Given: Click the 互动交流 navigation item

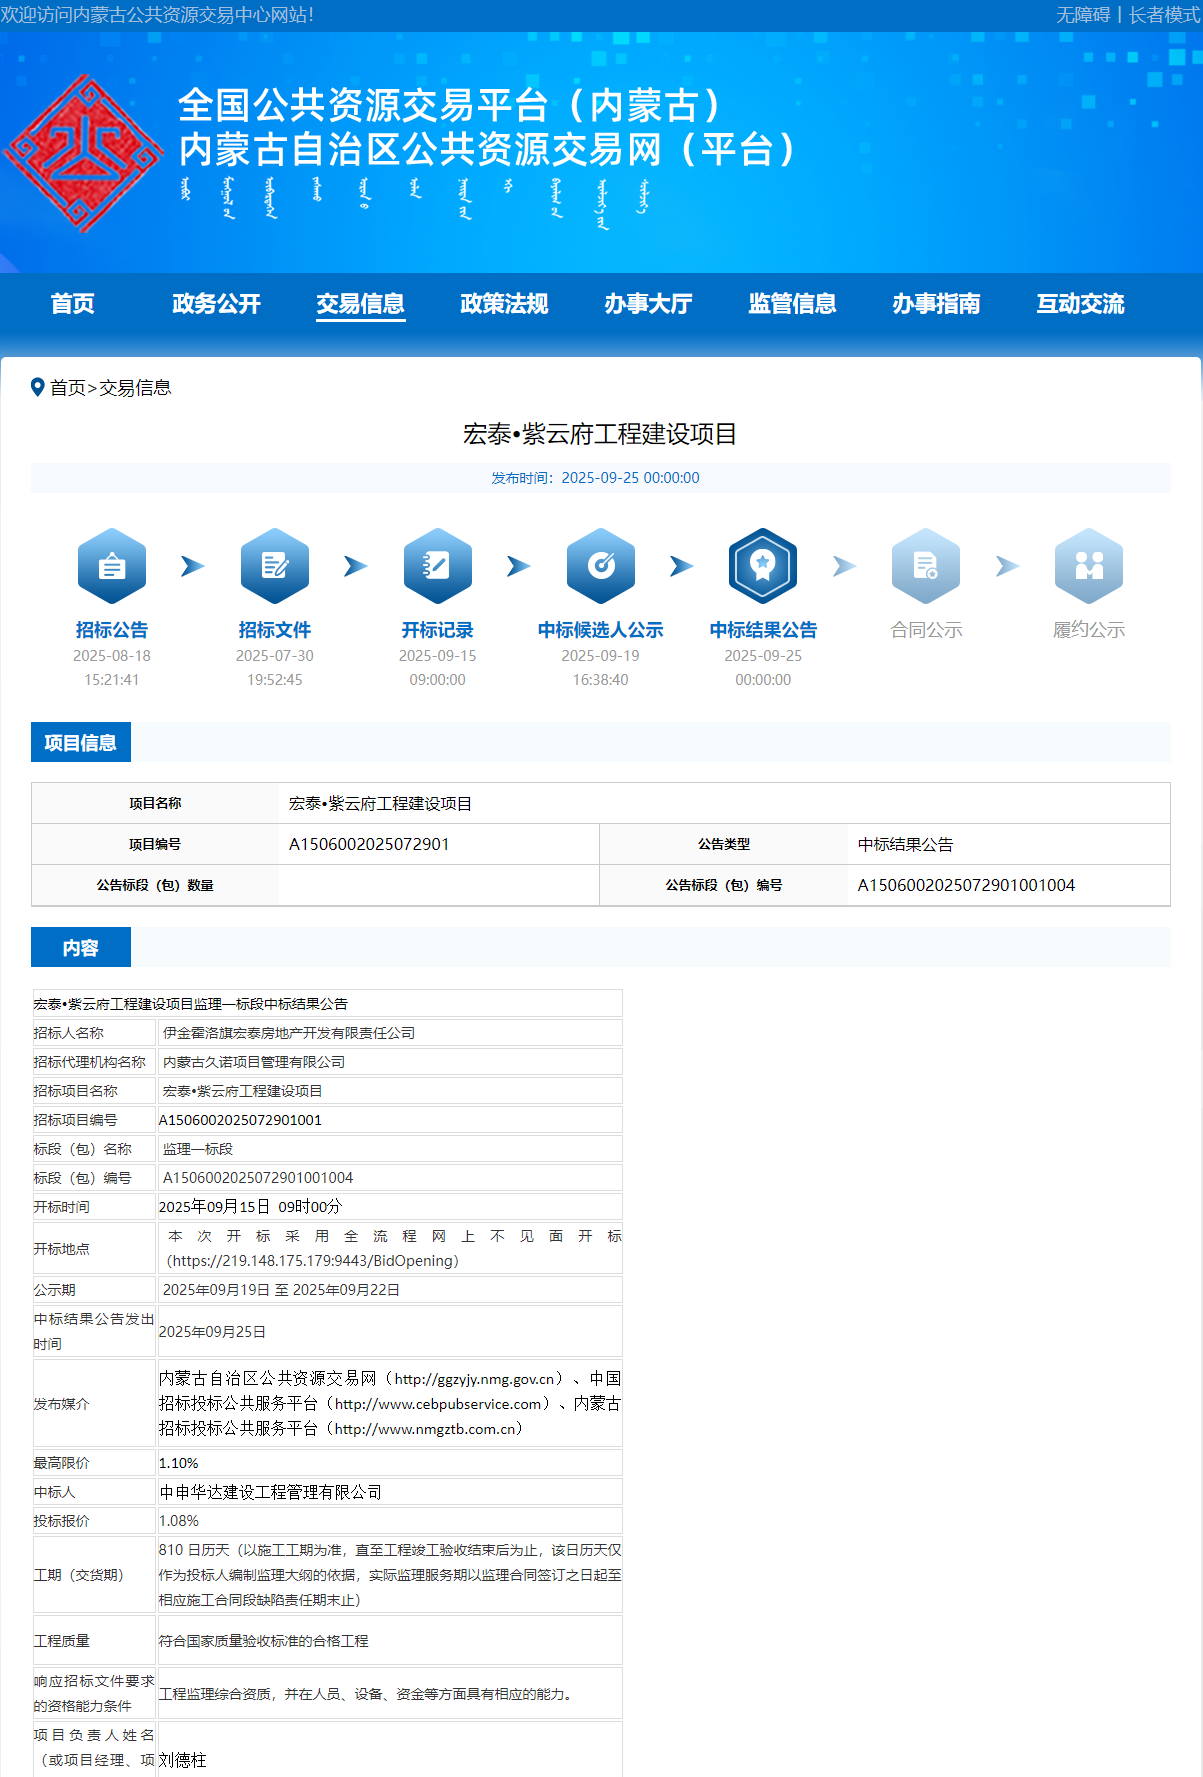Looking at the screenshot, I should tap(1080, 304).
